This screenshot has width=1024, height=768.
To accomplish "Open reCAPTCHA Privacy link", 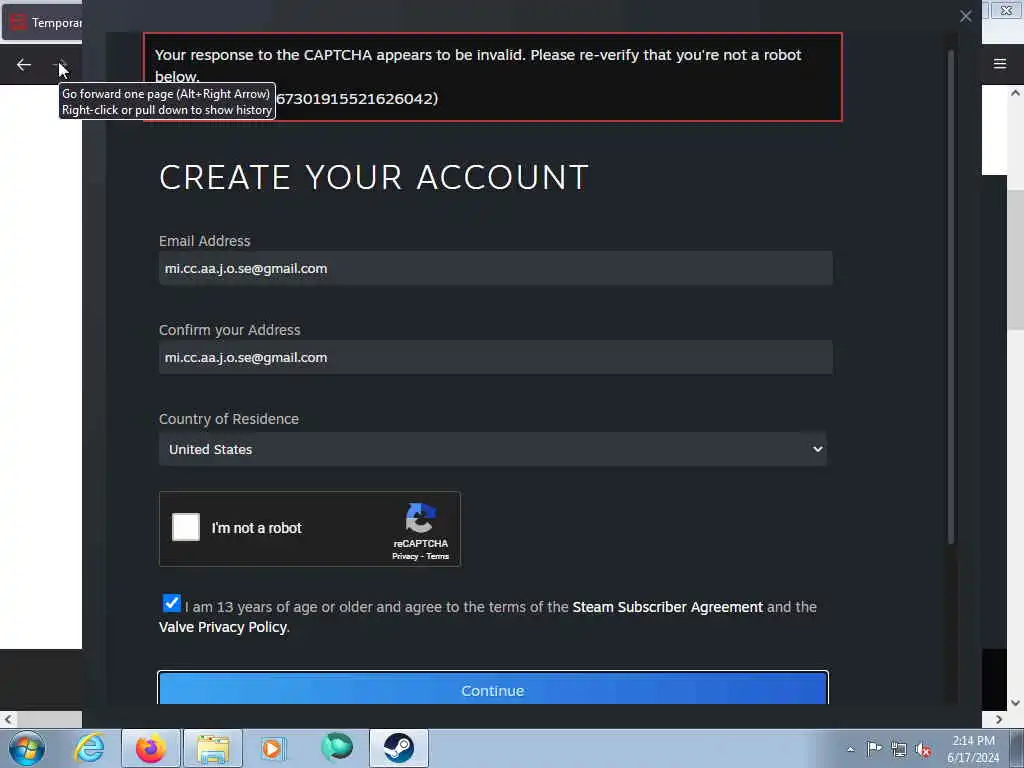I will pos(405,556).
